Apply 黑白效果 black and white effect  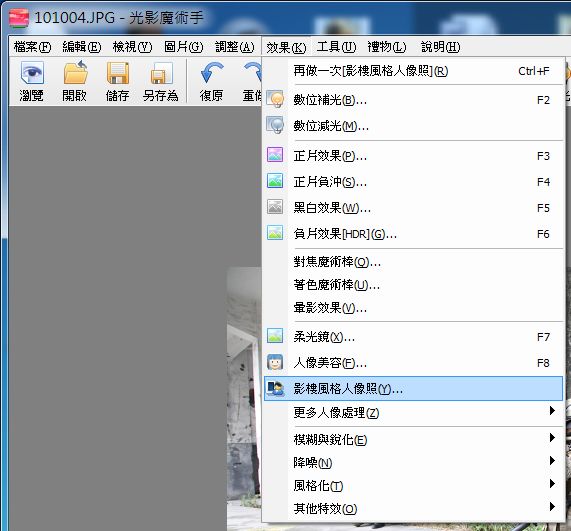(x=413, y=208)
